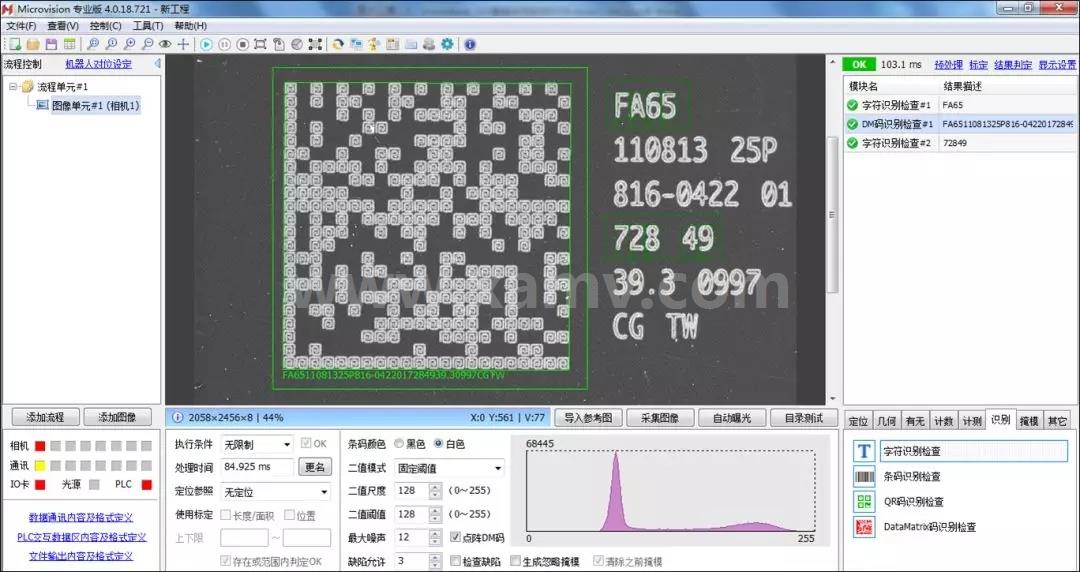1080x572 pixels.
Task: Check the 长度/面积 calibration checkbox
Action: pos(225,515)
